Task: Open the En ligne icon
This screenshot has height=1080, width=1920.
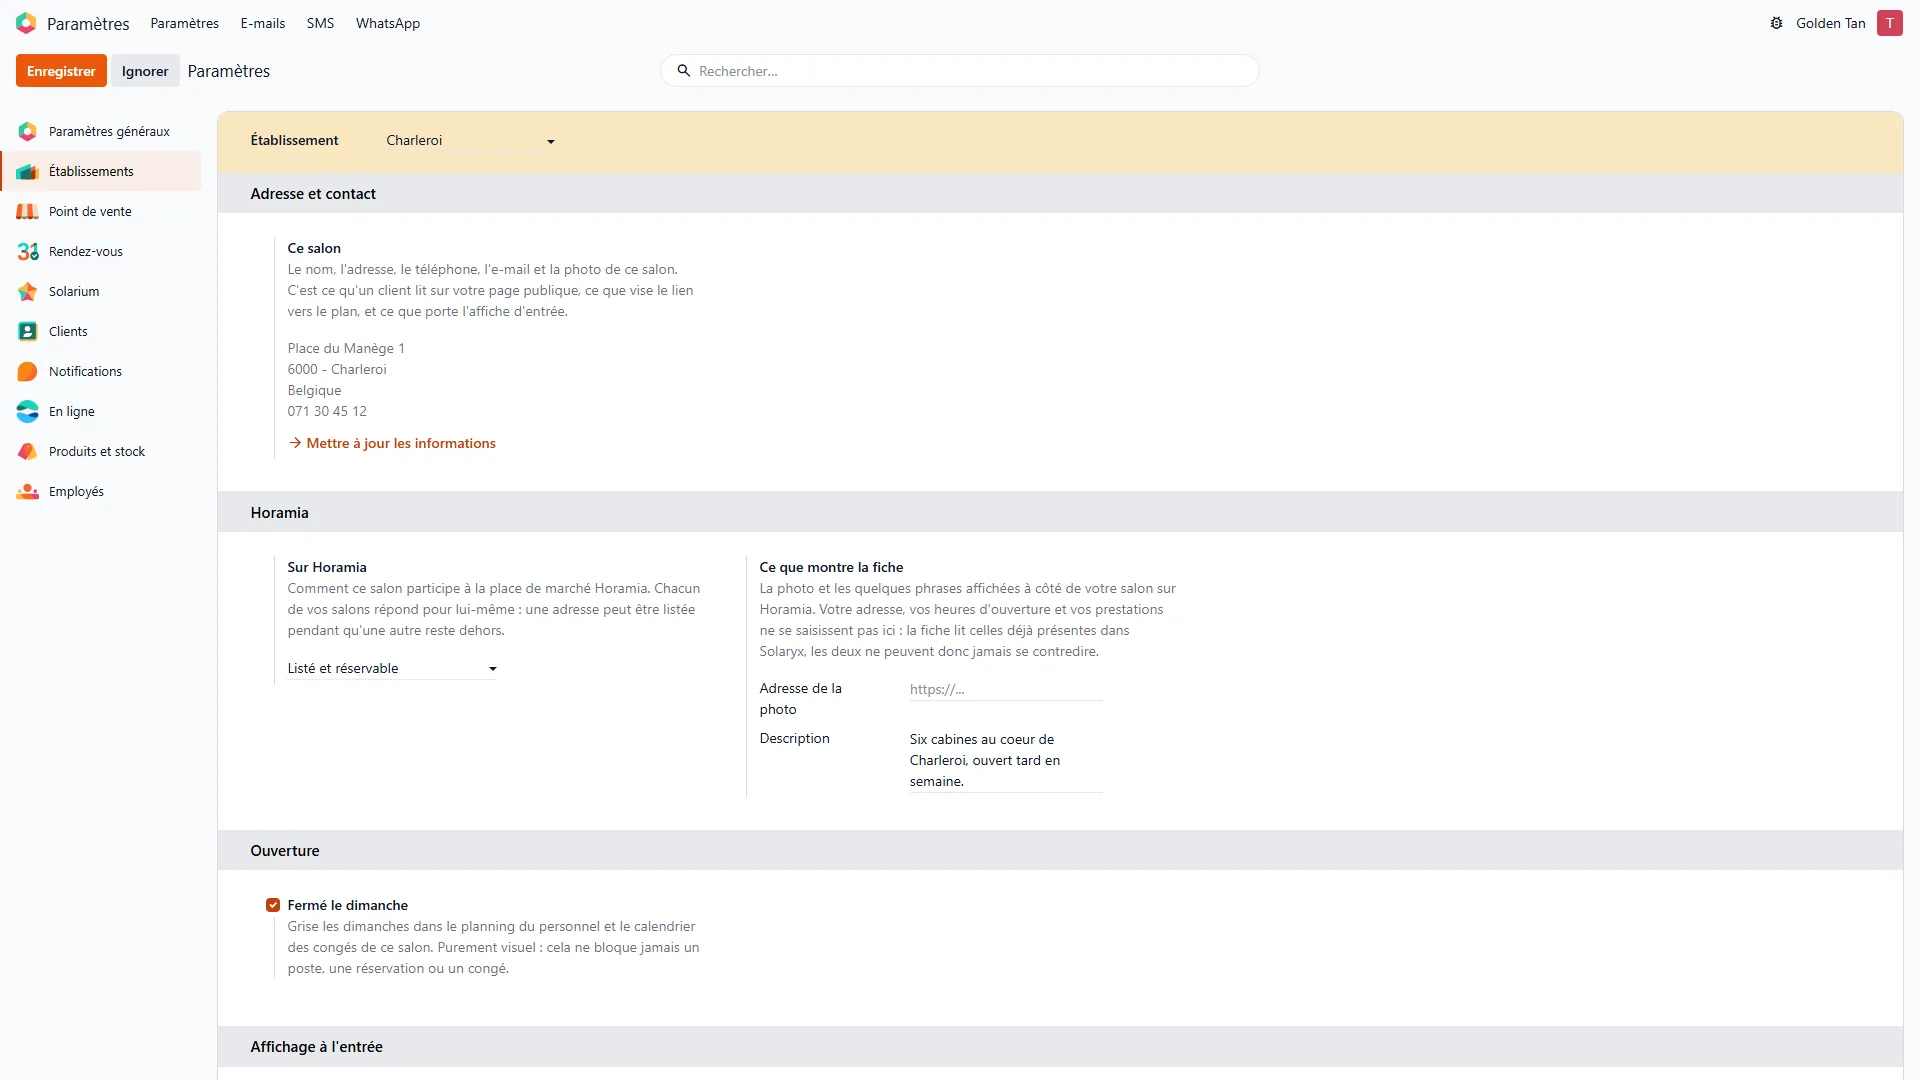Action: [27, 411]
